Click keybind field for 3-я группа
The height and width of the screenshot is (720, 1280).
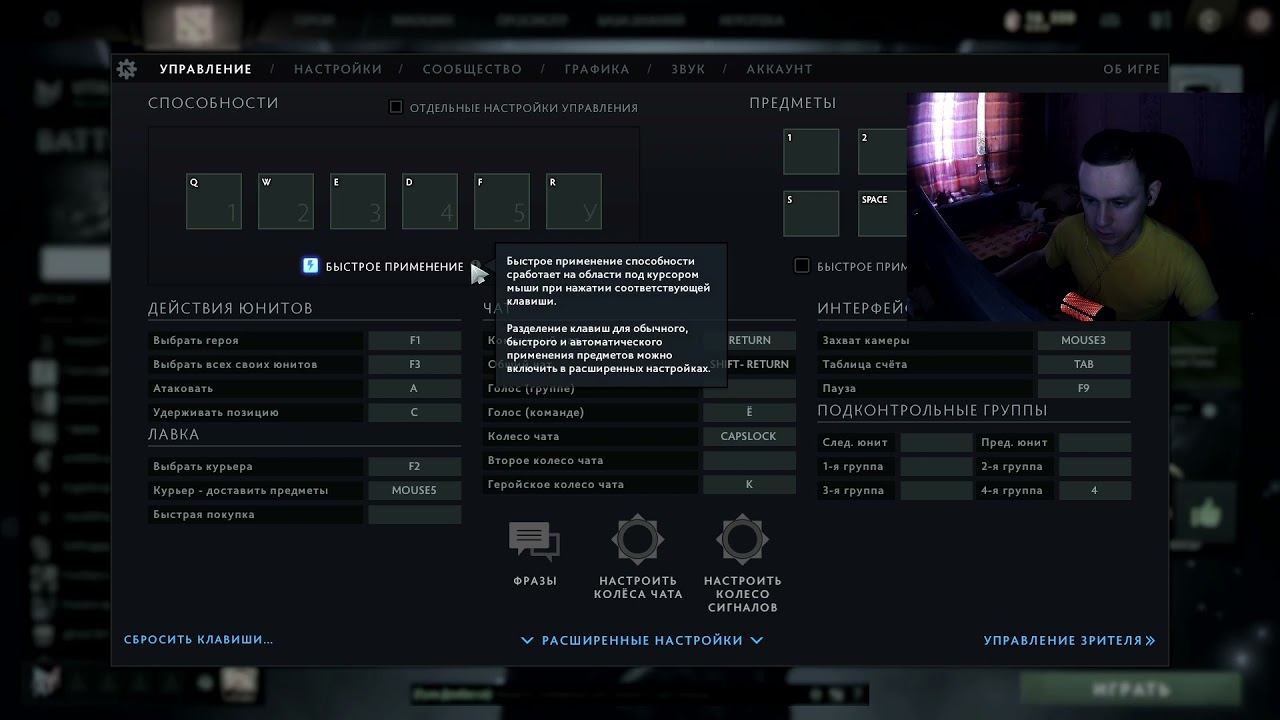point(936,490)
